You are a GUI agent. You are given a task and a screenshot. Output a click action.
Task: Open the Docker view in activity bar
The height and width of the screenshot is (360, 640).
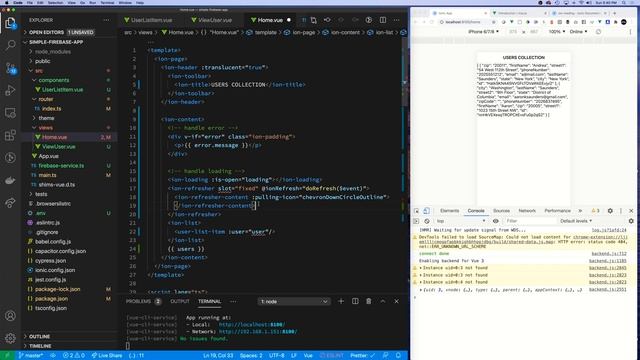coord(10,180)
